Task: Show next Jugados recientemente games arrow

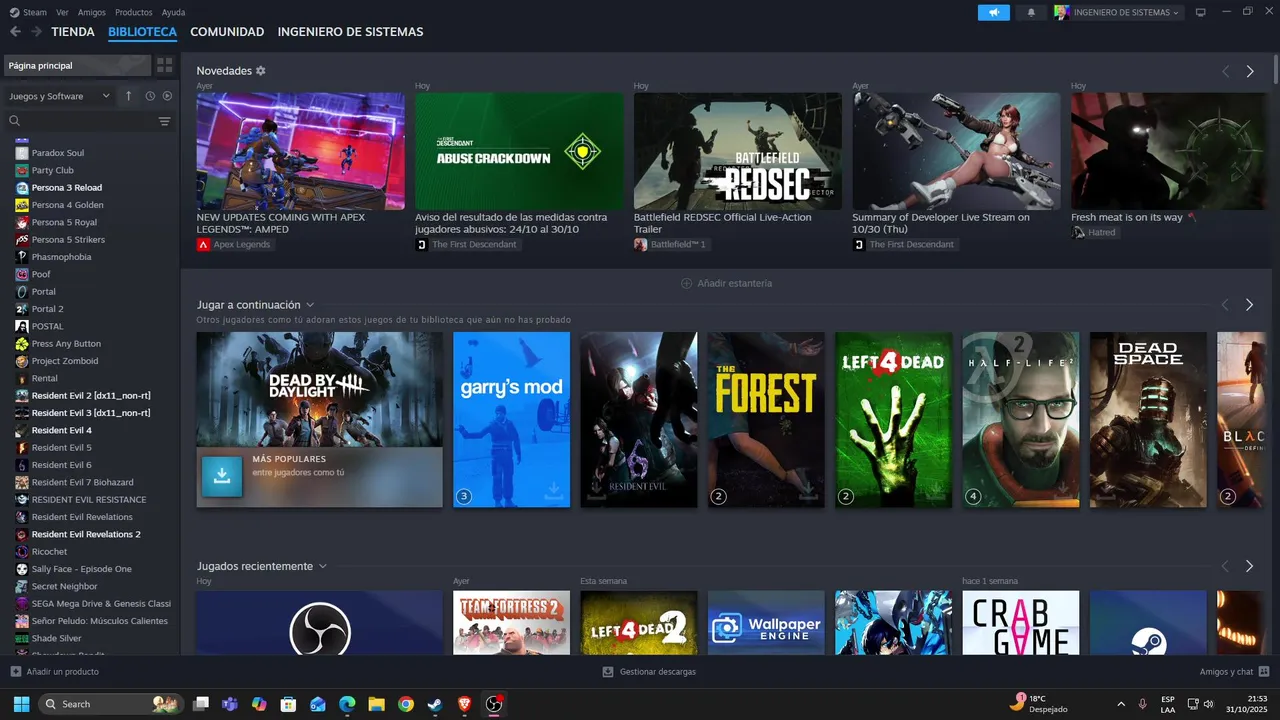Action: pyautogui.click(x=1250, y=566)
